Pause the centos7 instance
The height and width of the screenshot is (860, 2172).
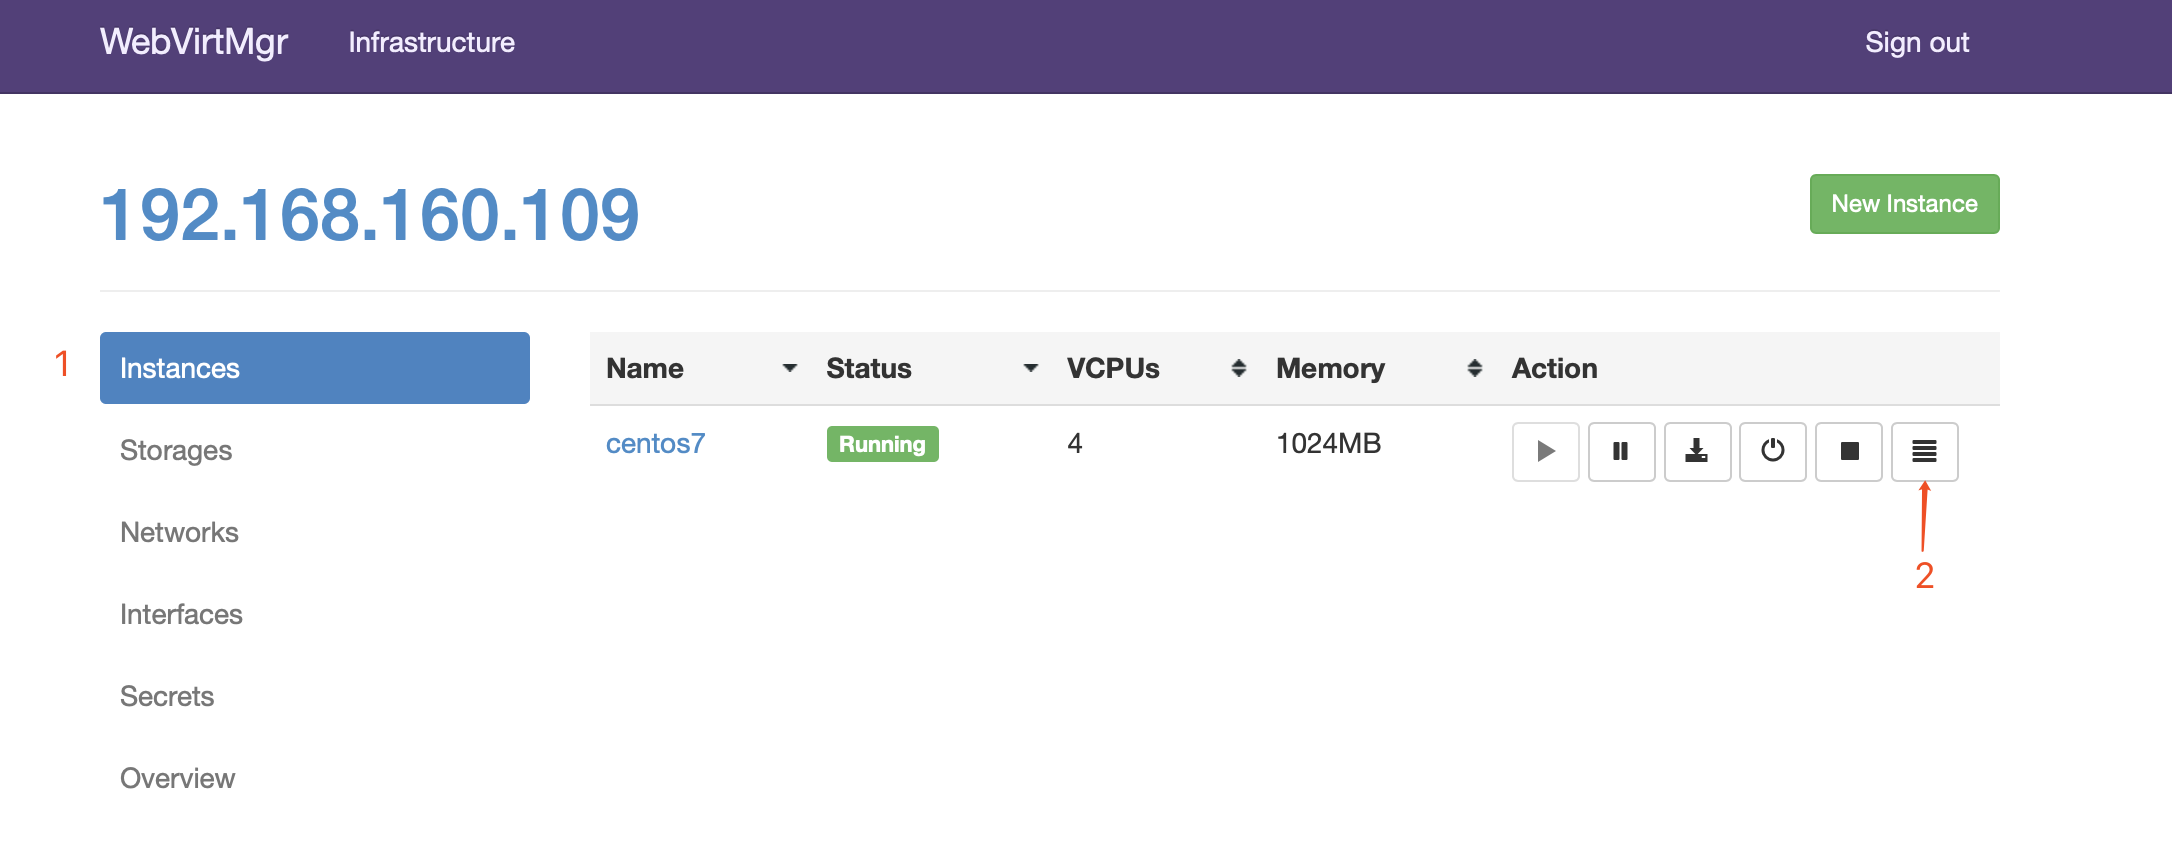pyautogui.click(x=1621, y=451)
